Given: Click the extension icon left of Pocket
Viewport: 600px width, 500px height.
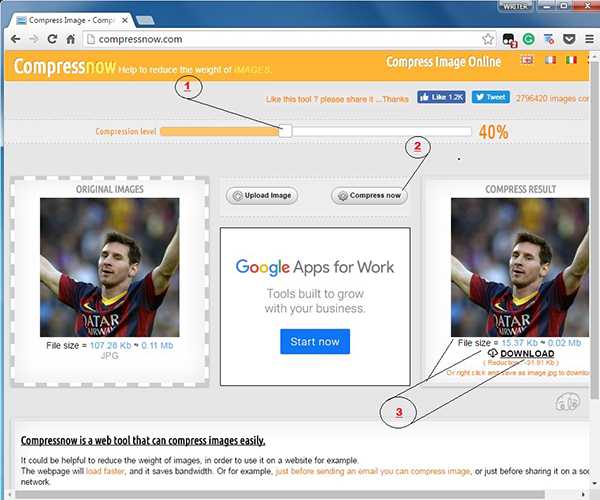Looking at the screenshot, I should tap(549, 39).
